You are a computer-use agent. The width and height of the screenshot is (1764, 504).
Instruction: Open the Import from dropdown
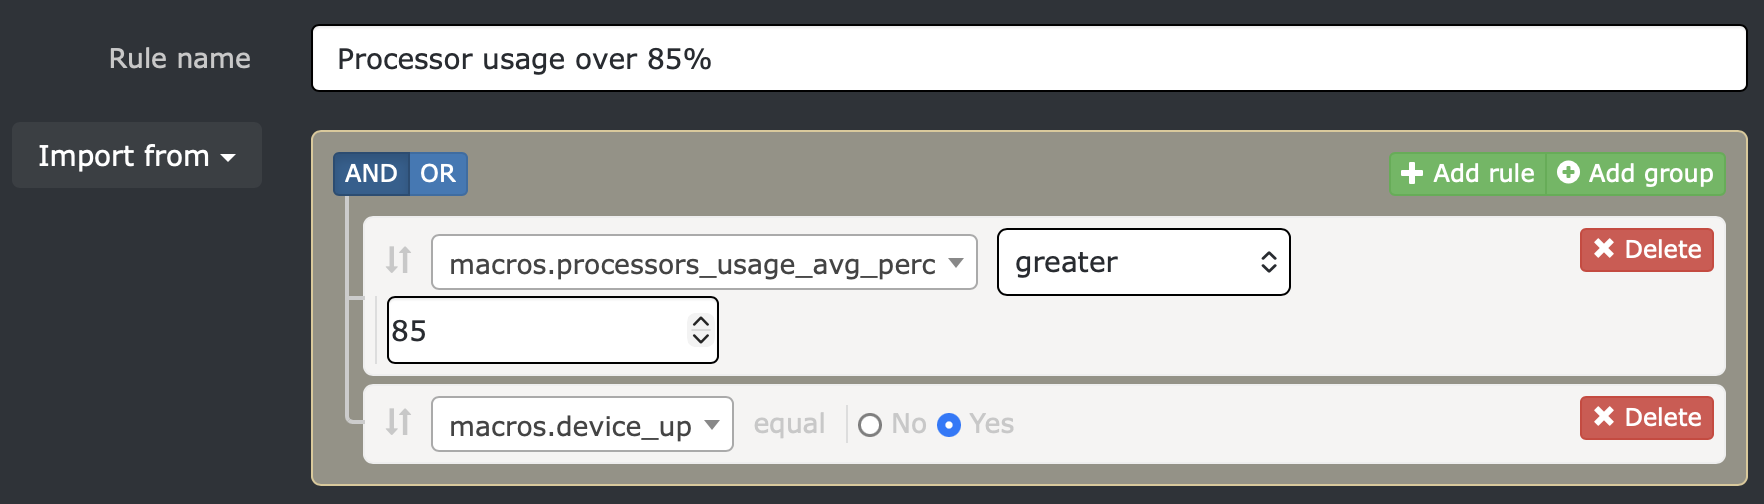pos(137,156)
